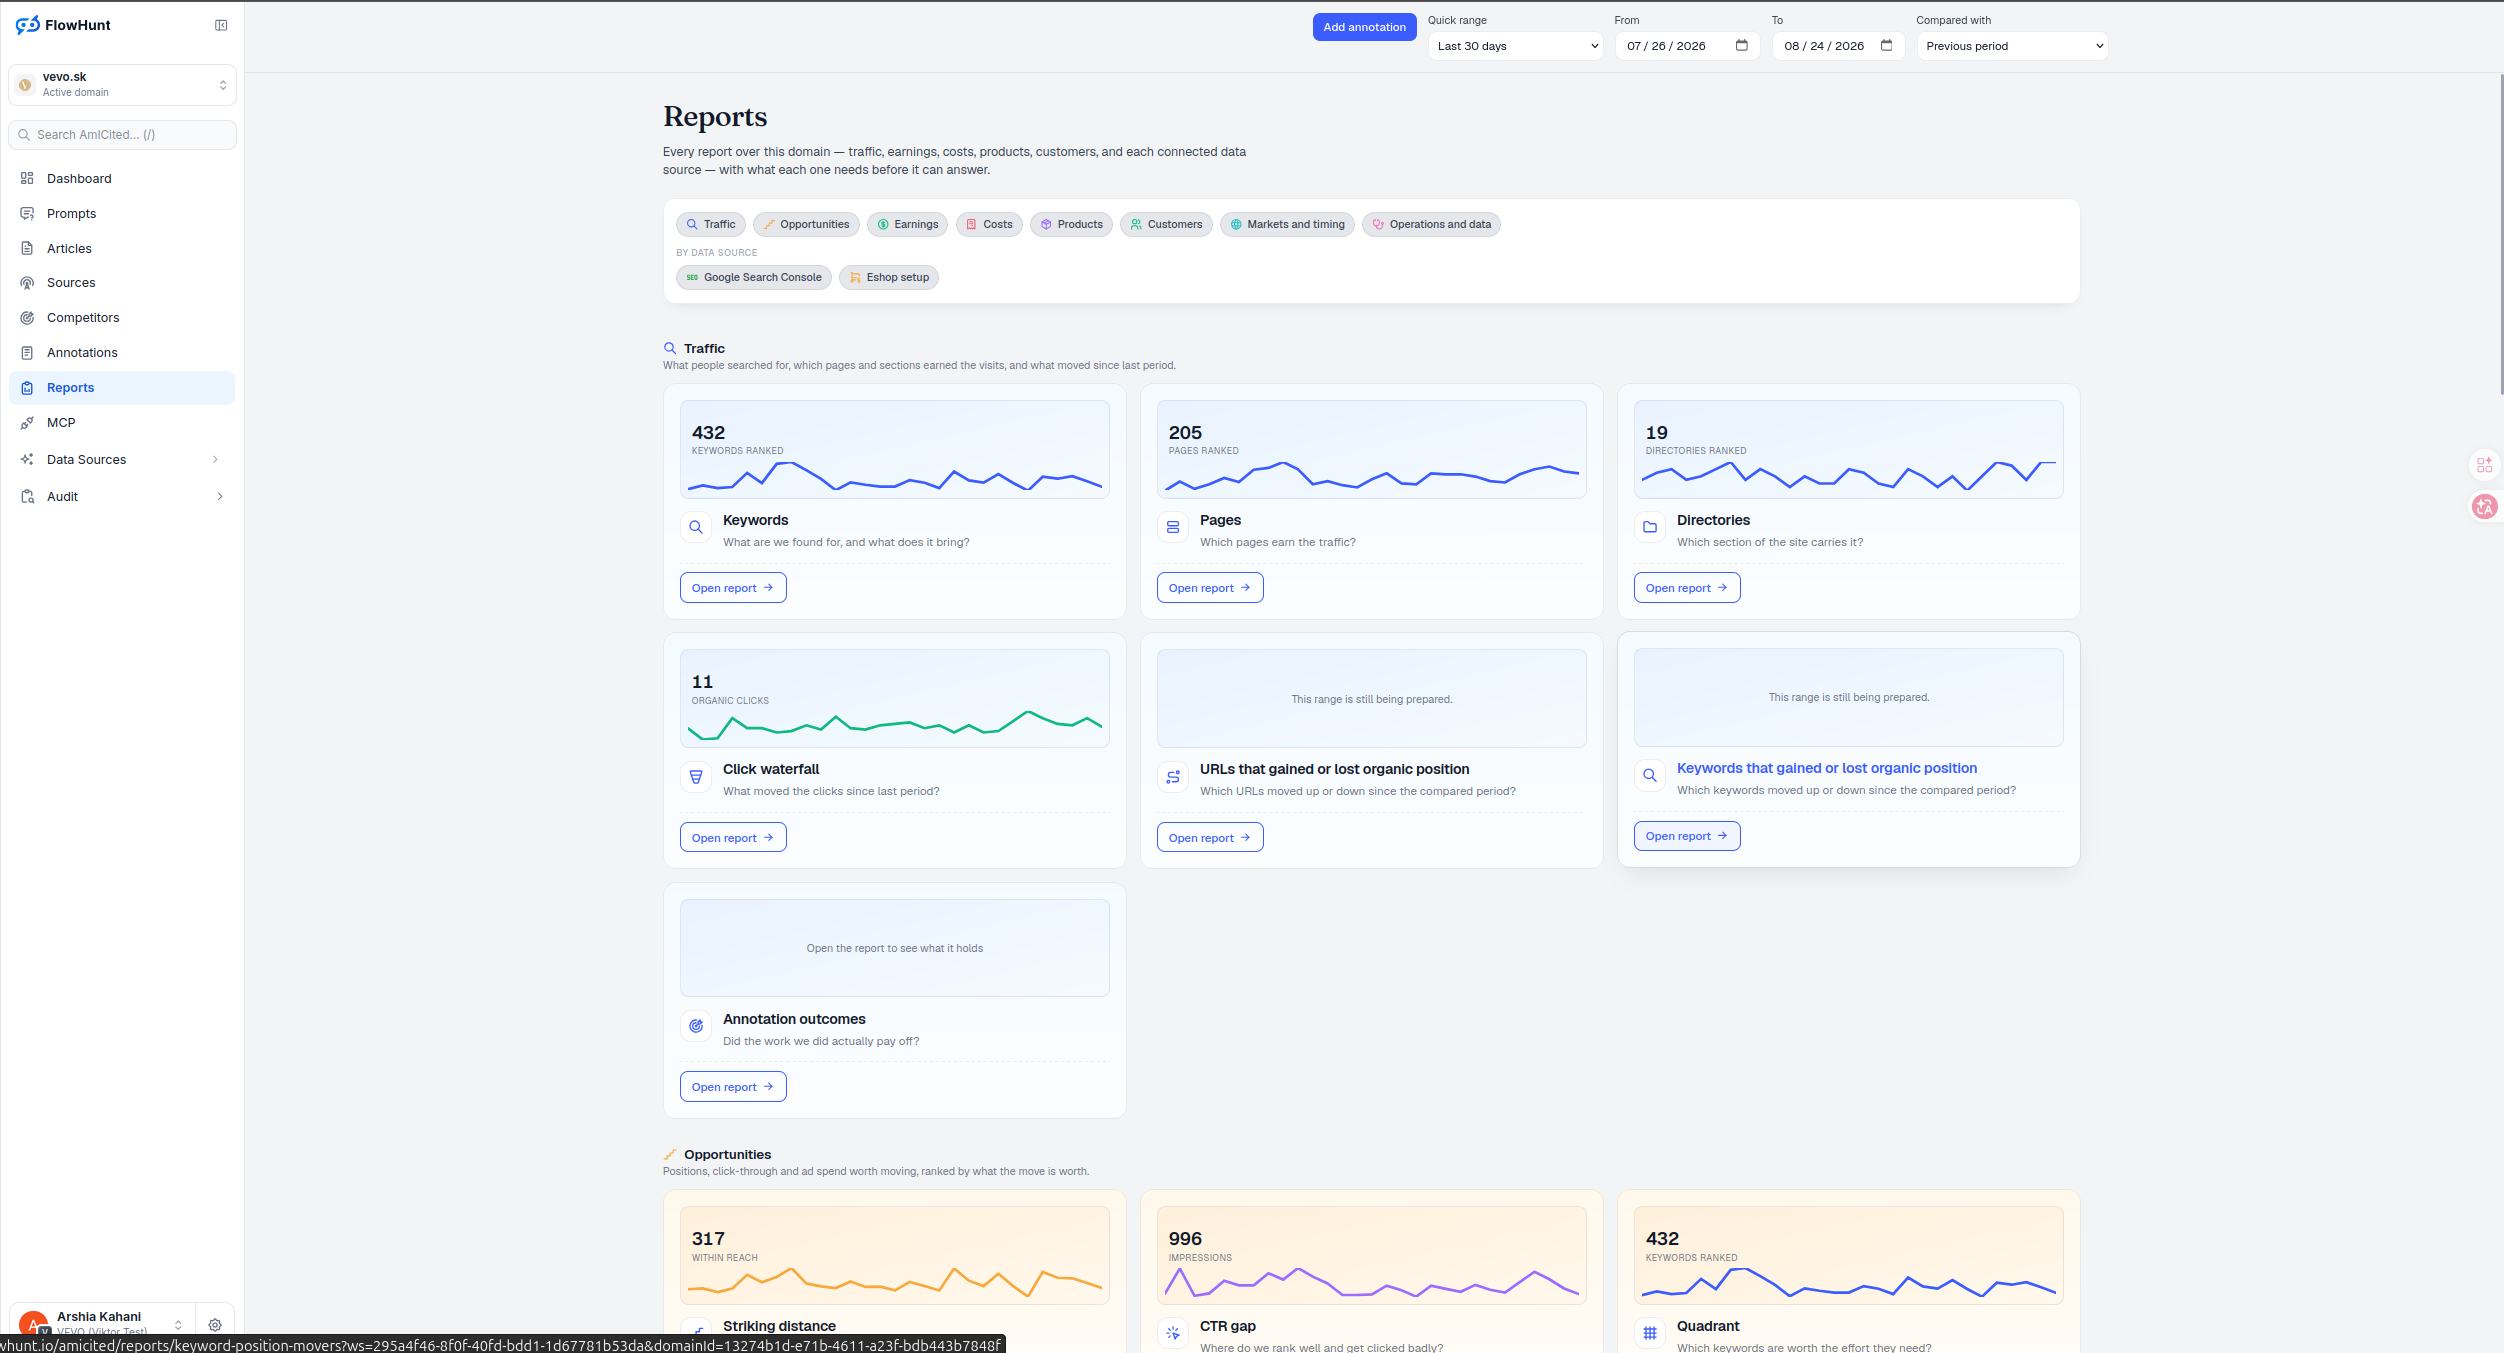Open the settings gear near the user profile
This screenshot has width=2504, height=1353.
click(215, 1325)
